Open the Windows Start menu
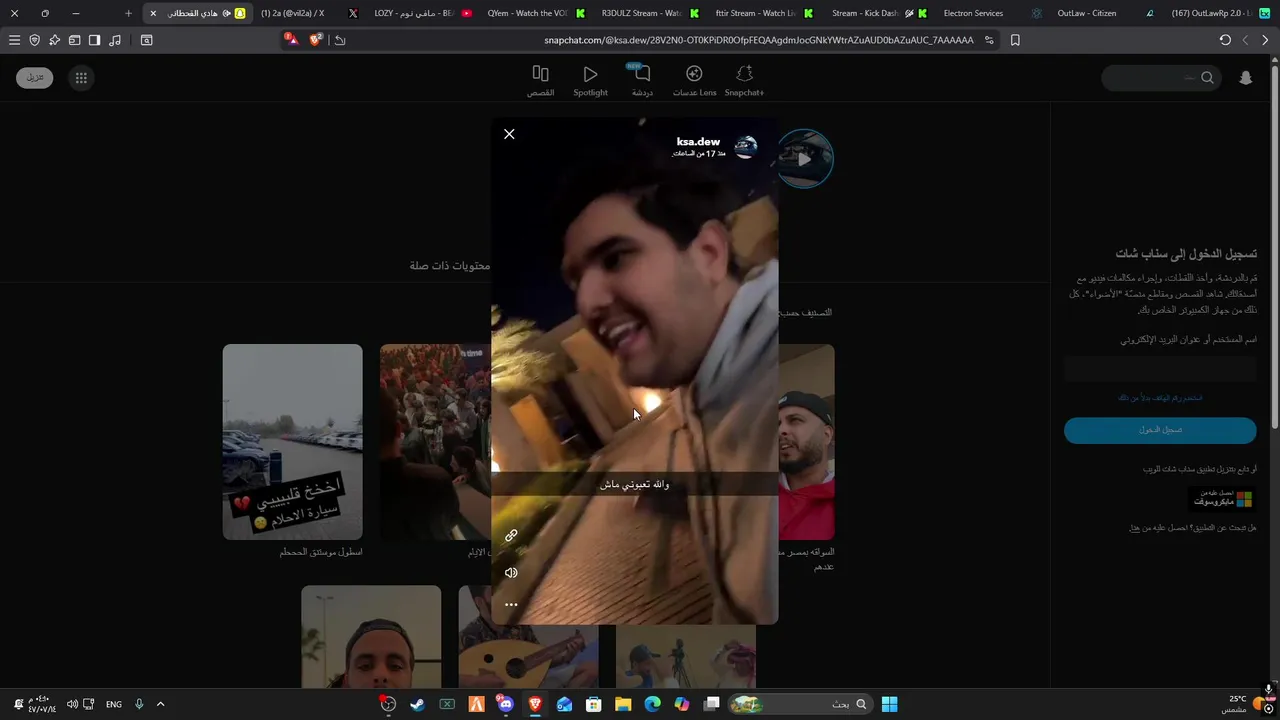The image size is (1280, 720). point(889,704)
